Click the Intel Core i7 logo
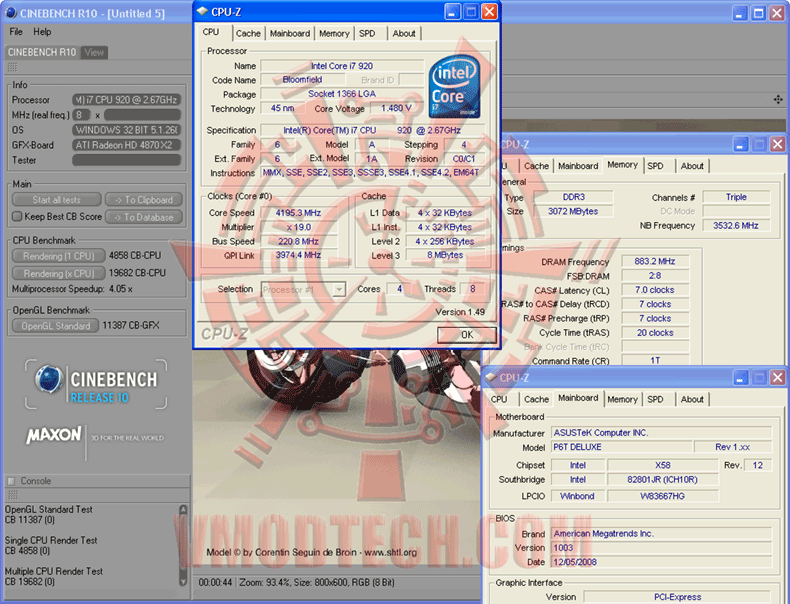790x604 pixels. point(454,87)
